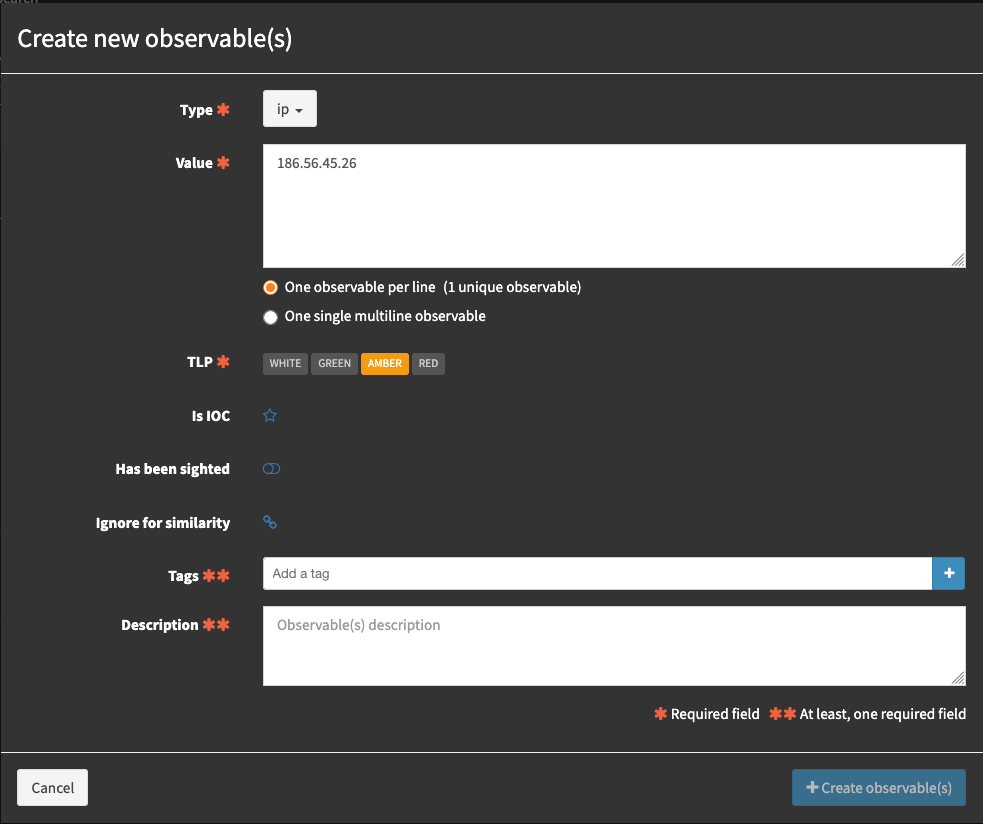Grab the Value box resize handle
Viewport: 983px width, 824px height.
(958, 260)
